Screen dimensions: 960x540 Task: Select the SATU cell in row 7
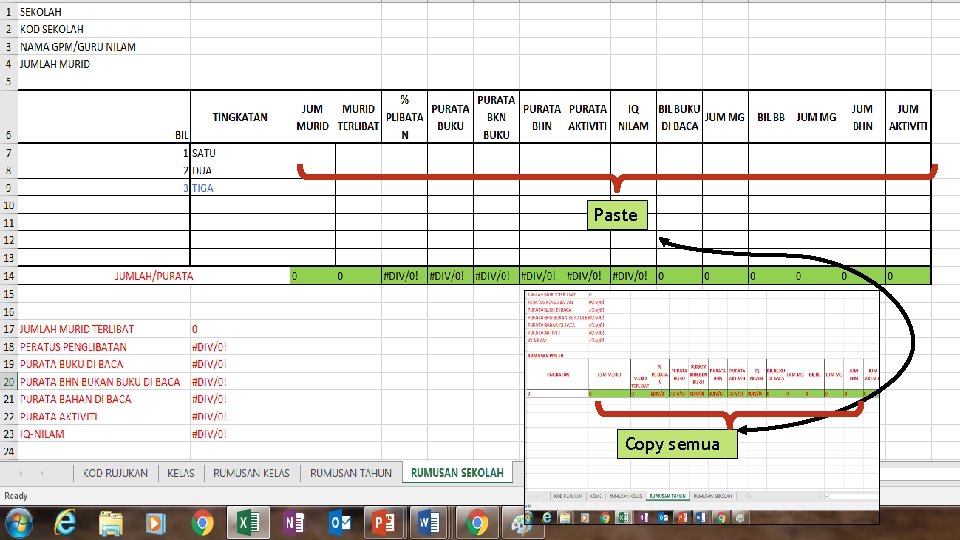240,152
